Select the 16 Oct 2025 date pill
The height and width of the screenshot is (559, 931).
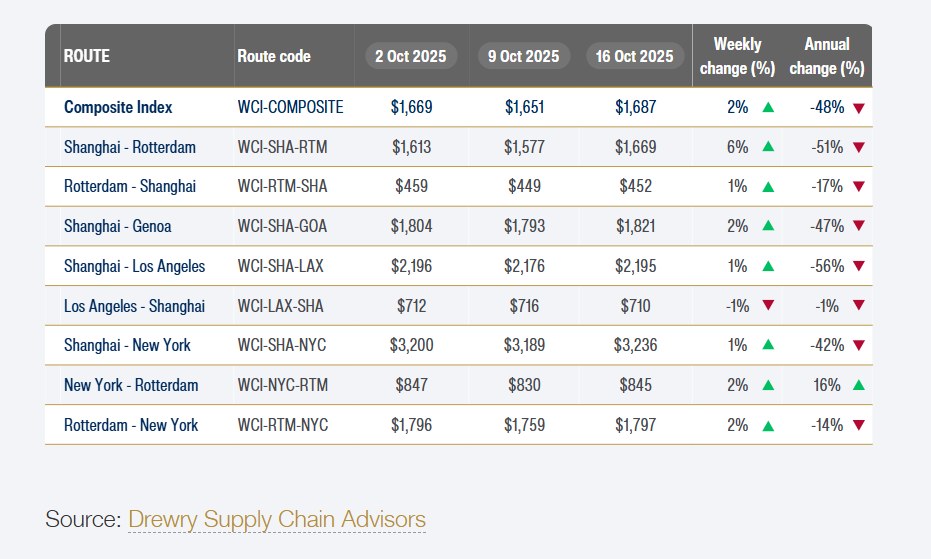[635, 56]
